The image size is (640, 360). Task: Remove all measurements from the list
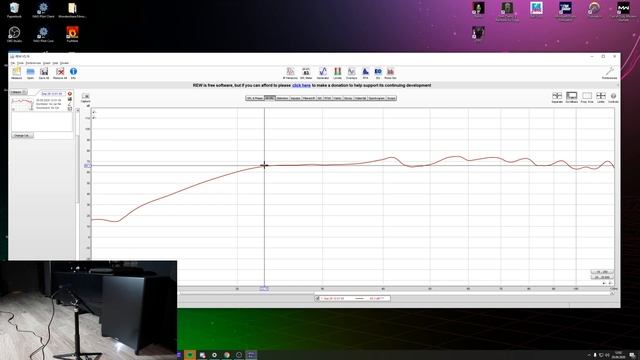click(x=60, y=73)
